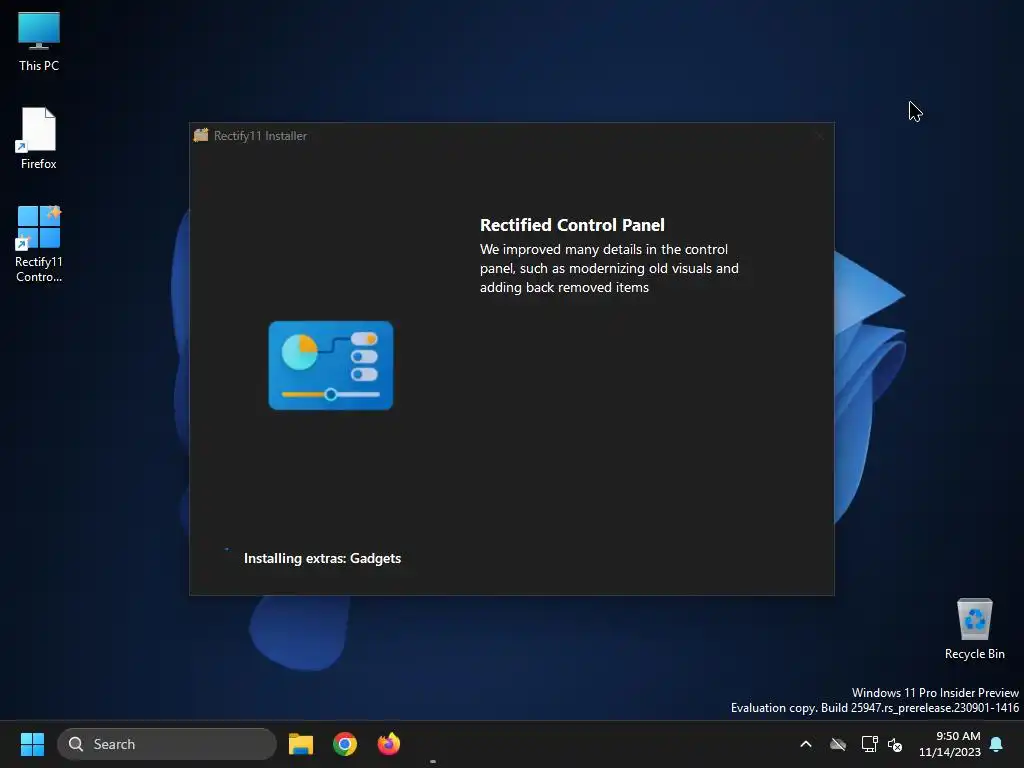Click the Rectified Control Panel heading
The height and width of the screenshot is (768, 1024).
point(572,225)
